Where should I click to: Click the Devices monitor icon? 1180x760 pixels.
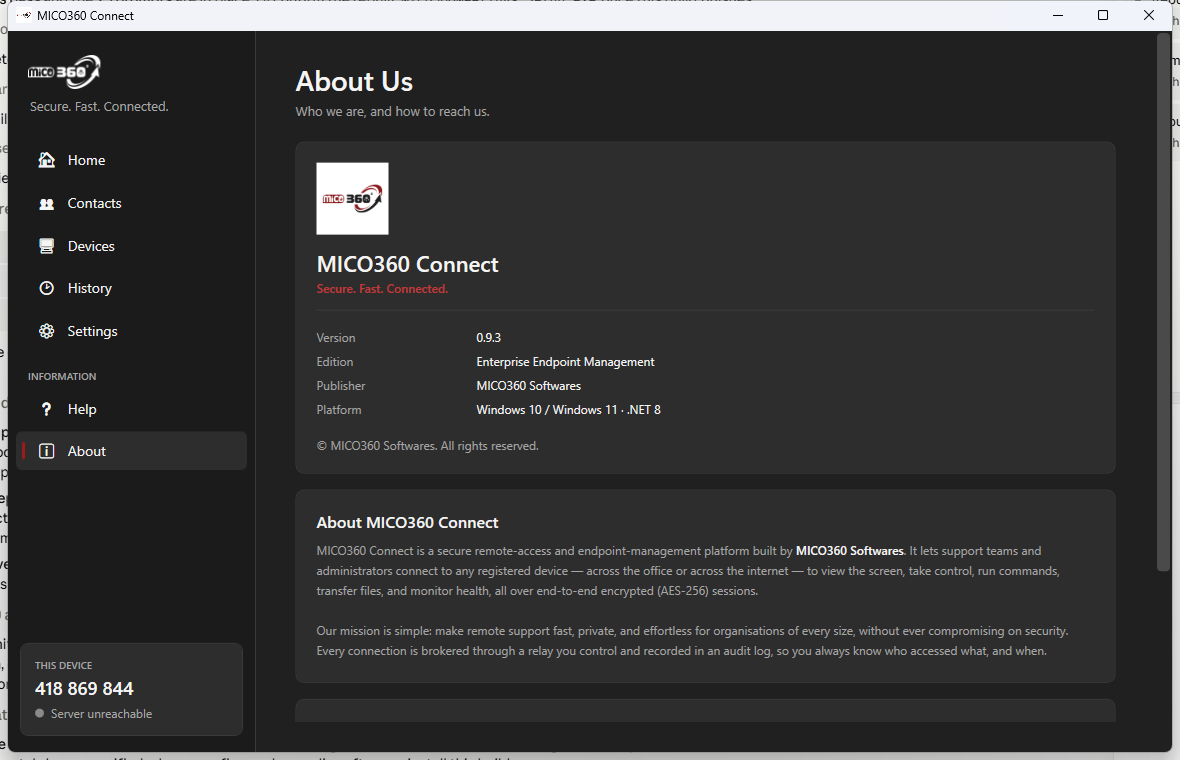47,246
